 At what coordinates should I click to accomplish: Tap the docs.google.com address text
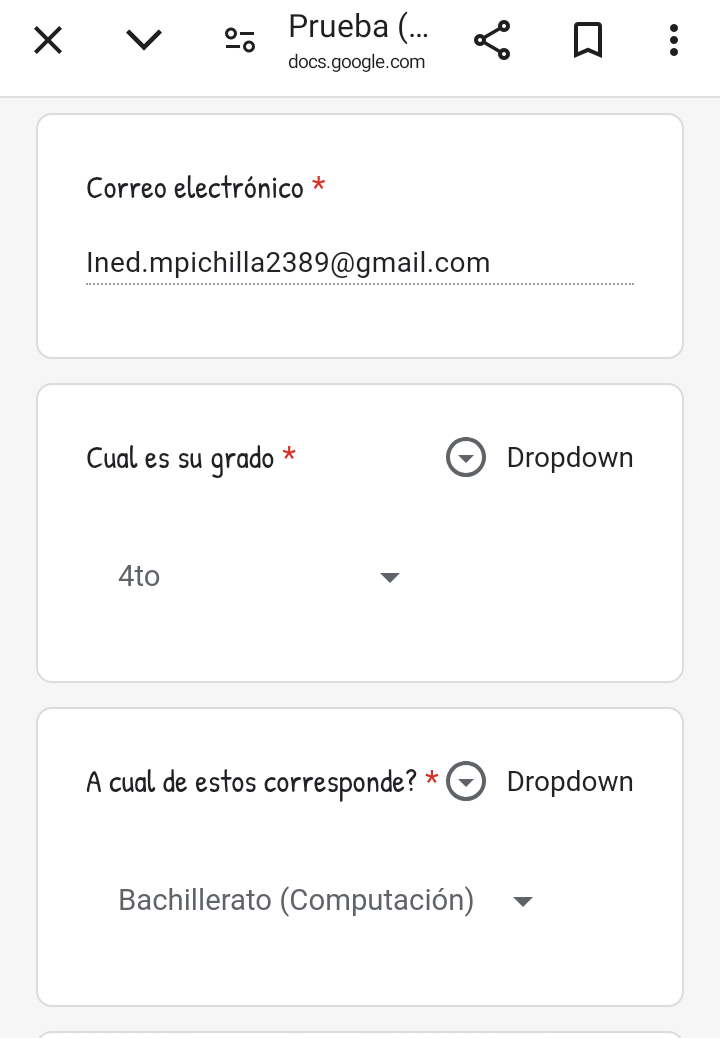(356, 62)
